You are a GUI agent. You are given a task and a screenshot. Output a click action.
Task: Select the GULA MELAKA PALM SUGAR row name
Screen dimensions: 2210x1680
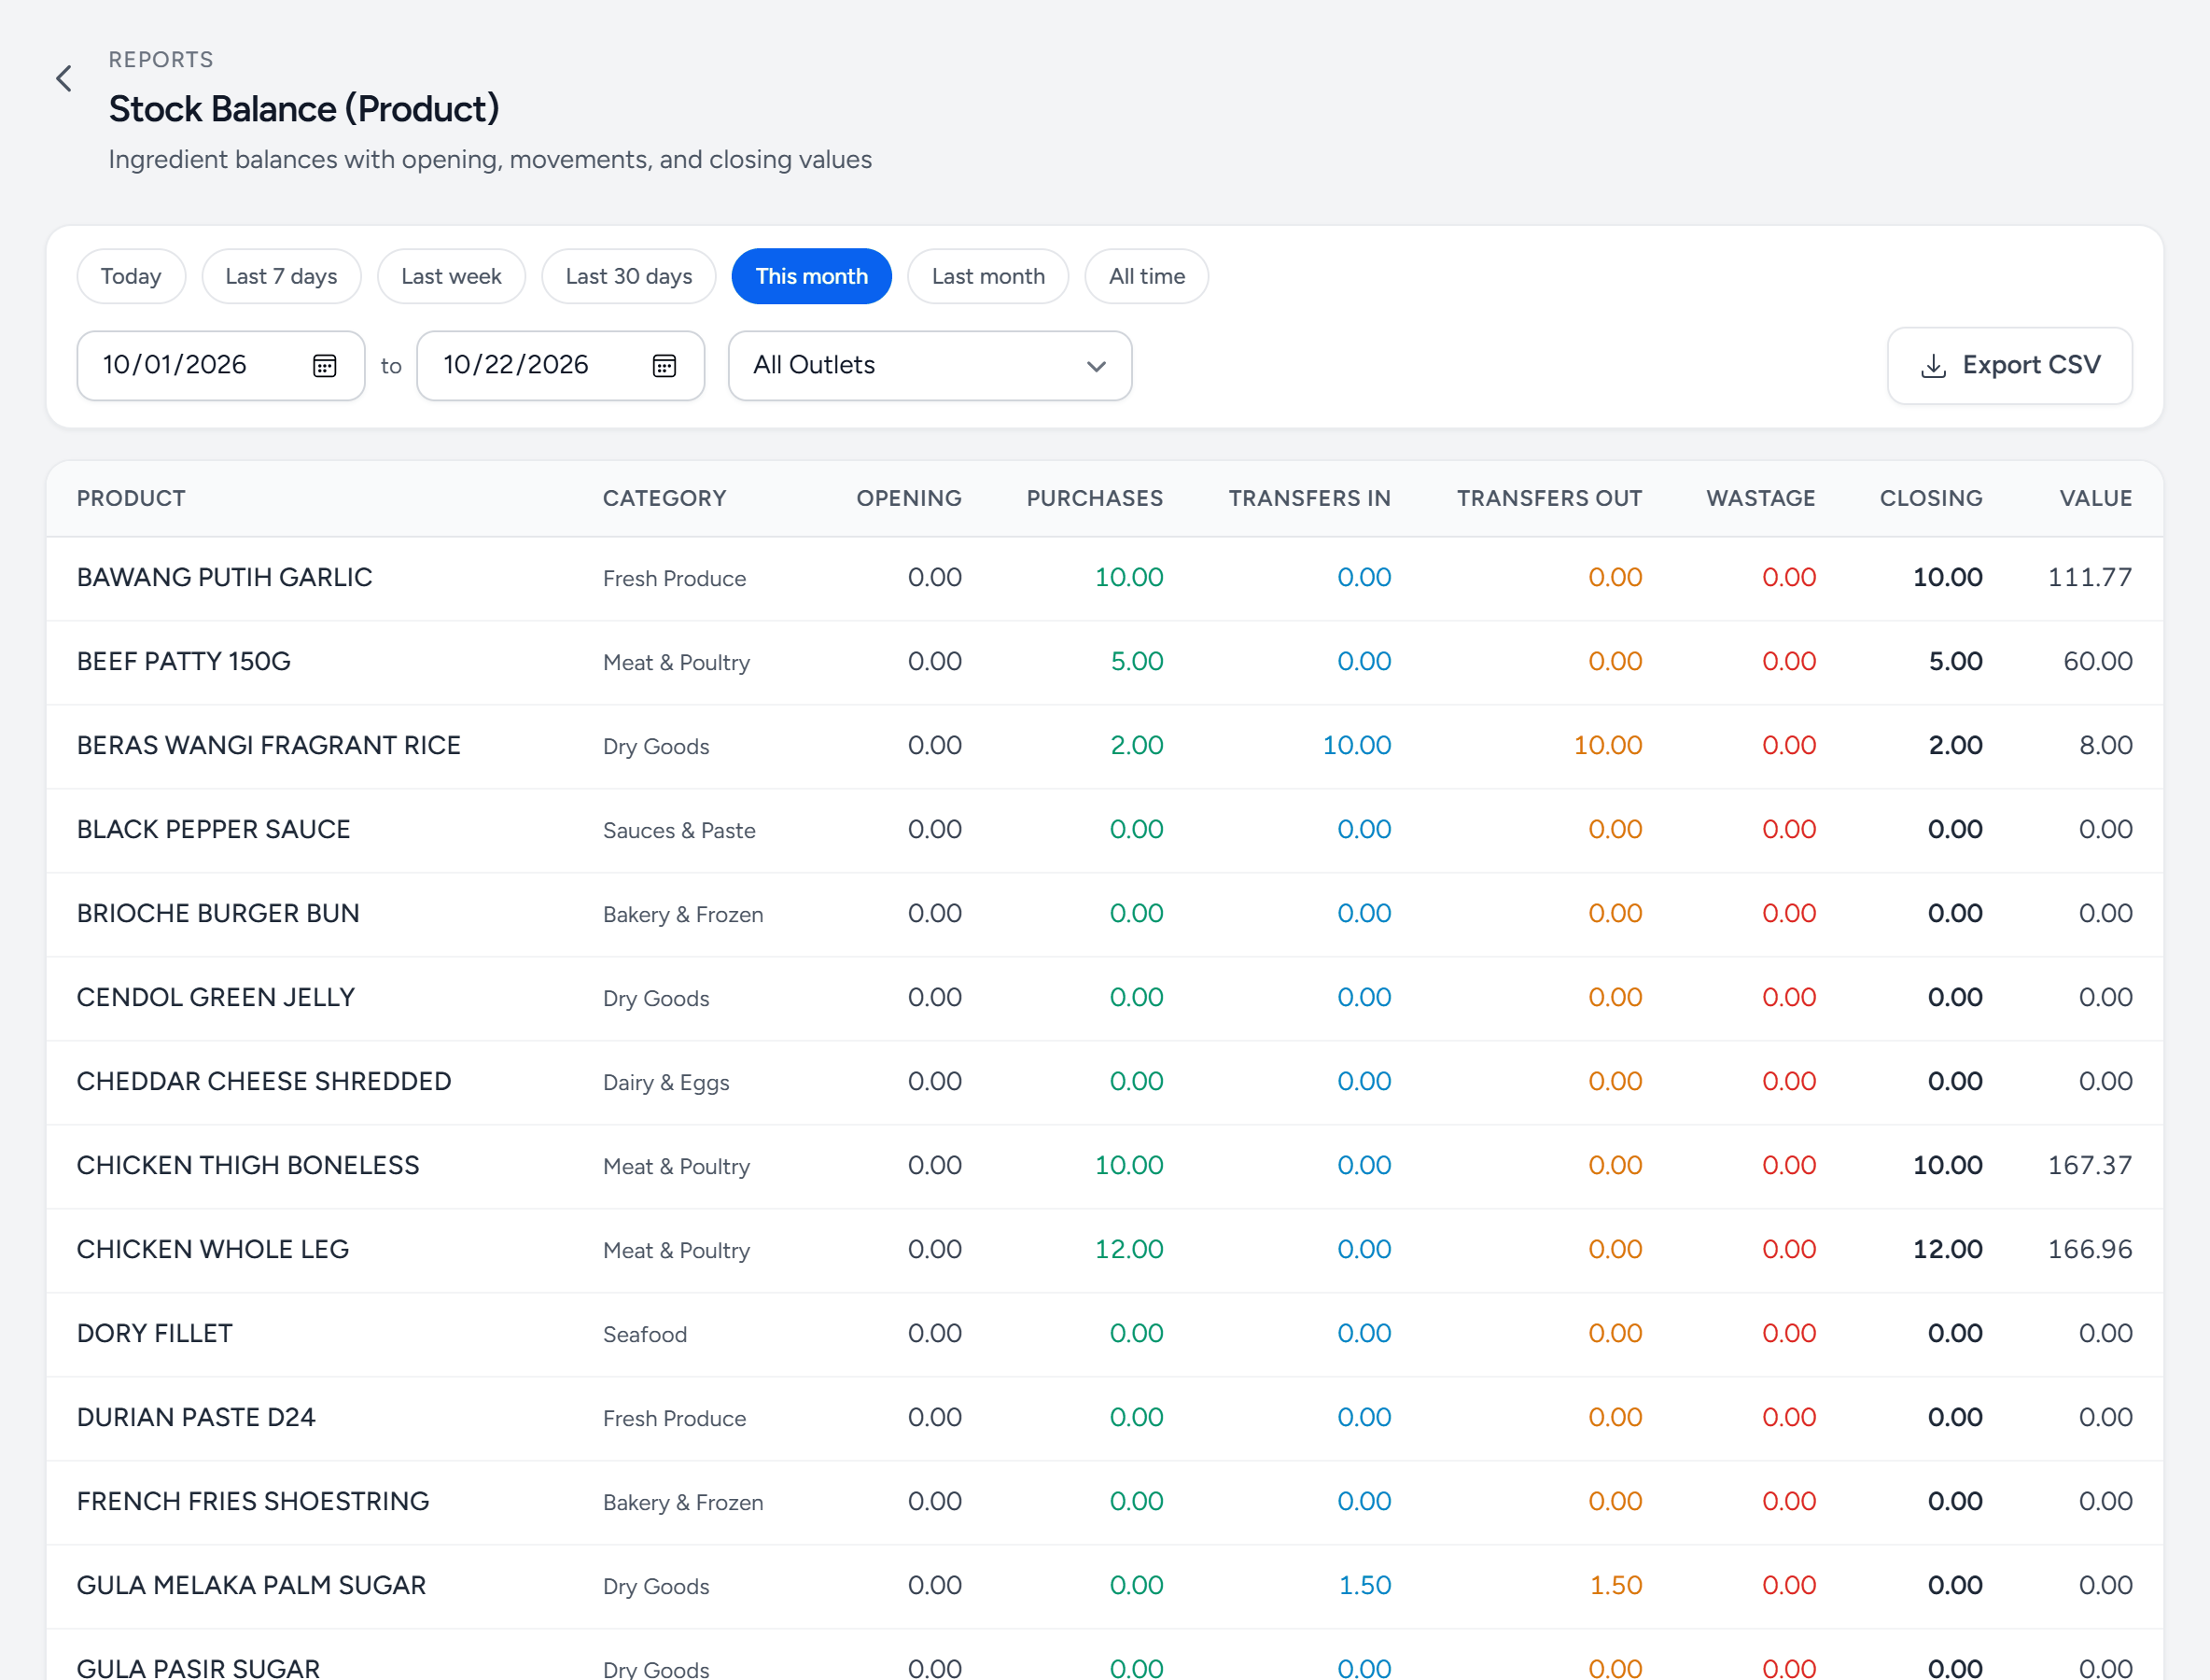(x=252, y=1586)
